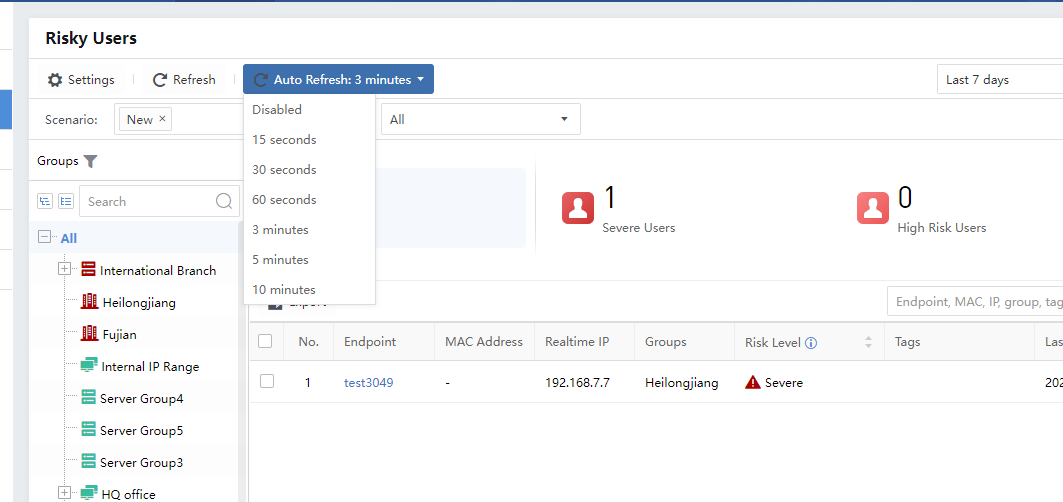Click the expand-all tree view icon
Screen dimensions: 1063x502
(45, 201)
